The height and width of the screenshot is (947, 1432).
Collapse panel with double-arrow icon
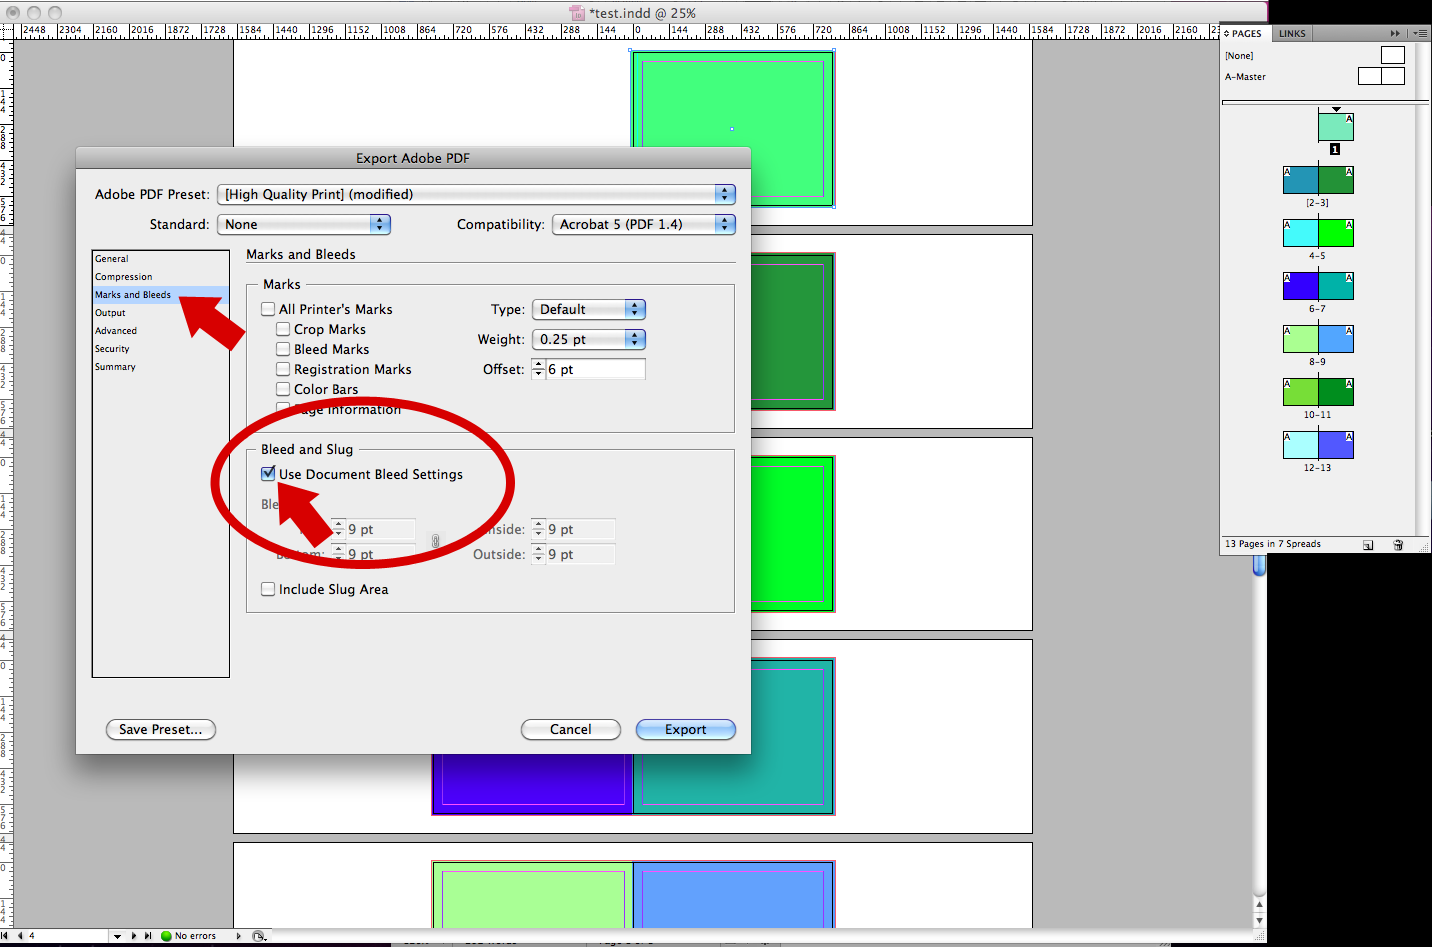[1395, 33]
